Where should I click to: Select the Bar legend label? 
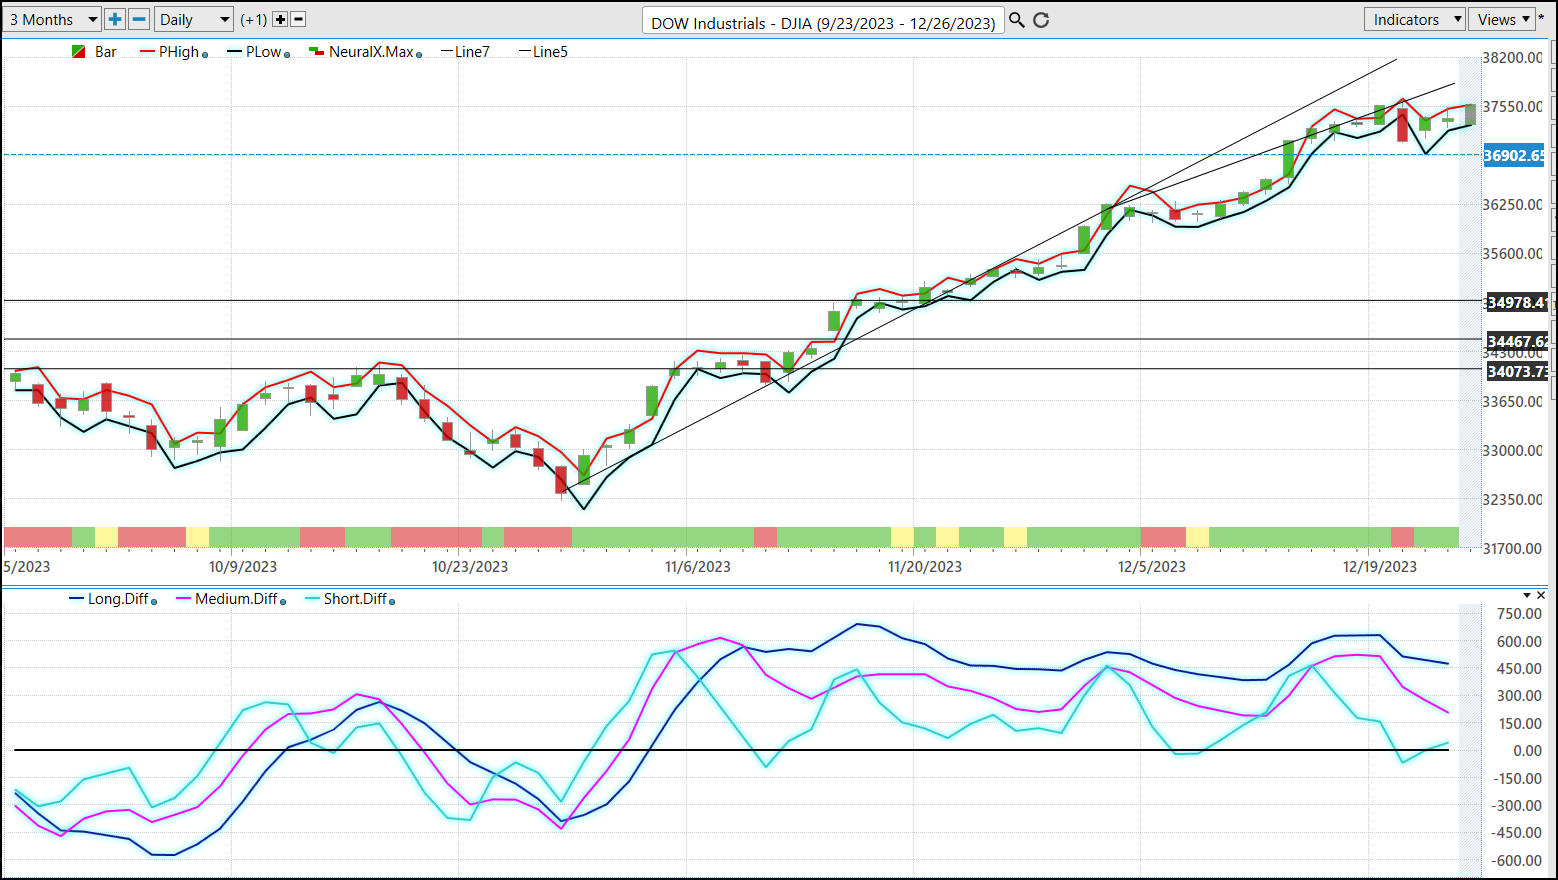point(106,52)
